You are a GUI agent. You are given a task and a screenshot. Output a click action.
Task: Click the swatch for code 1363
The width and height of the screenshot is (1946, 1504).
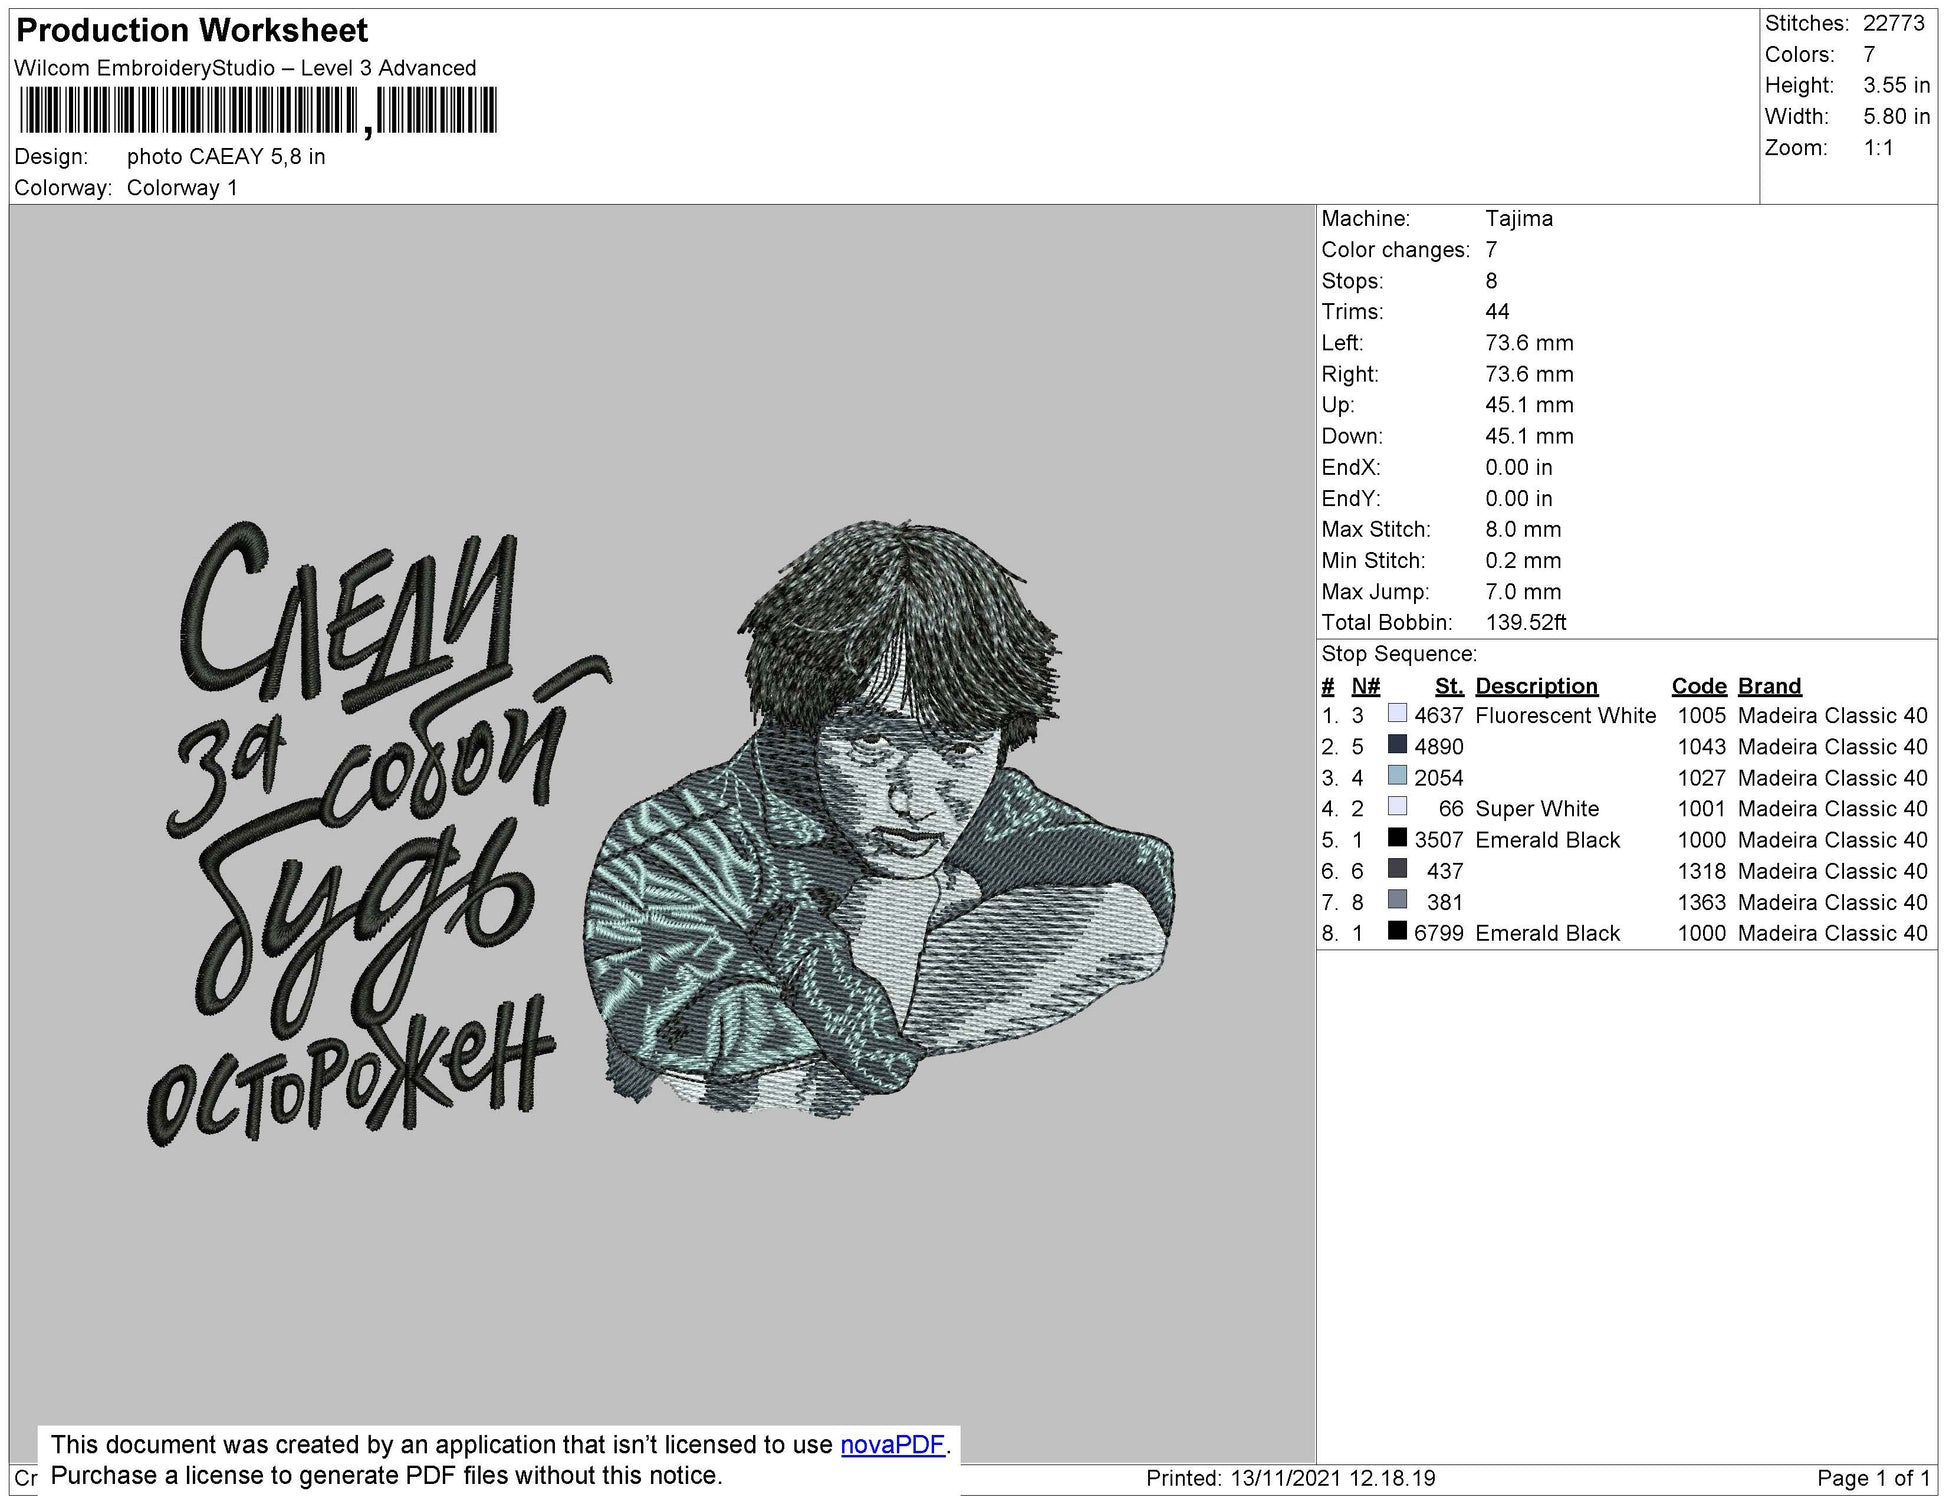point(1397,900)
